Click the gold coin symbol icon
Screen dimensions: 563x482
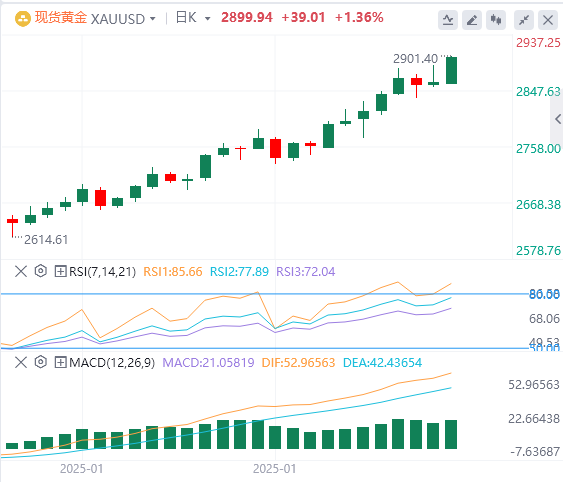pyautogui.click(x=23, y=18)
